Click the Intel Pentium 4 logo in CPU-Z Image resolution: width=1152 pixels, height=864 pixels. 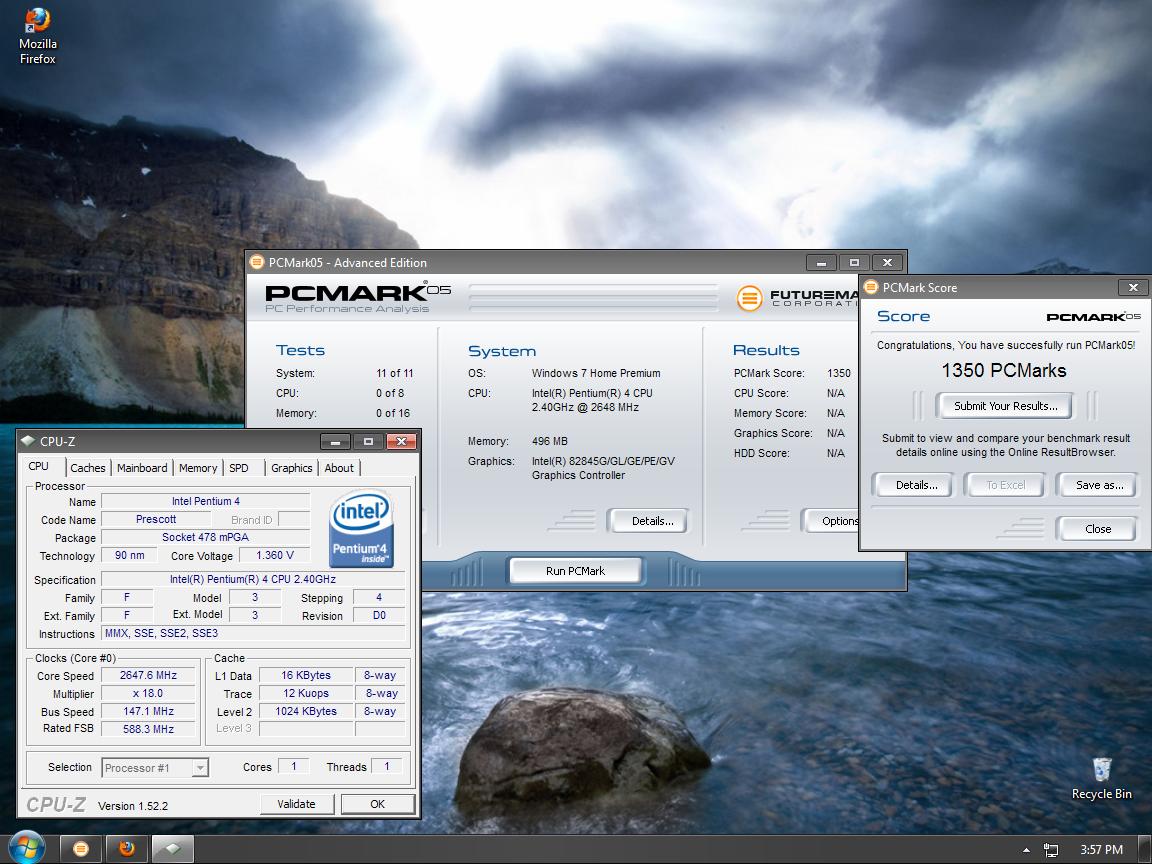(x=361, y=528)
